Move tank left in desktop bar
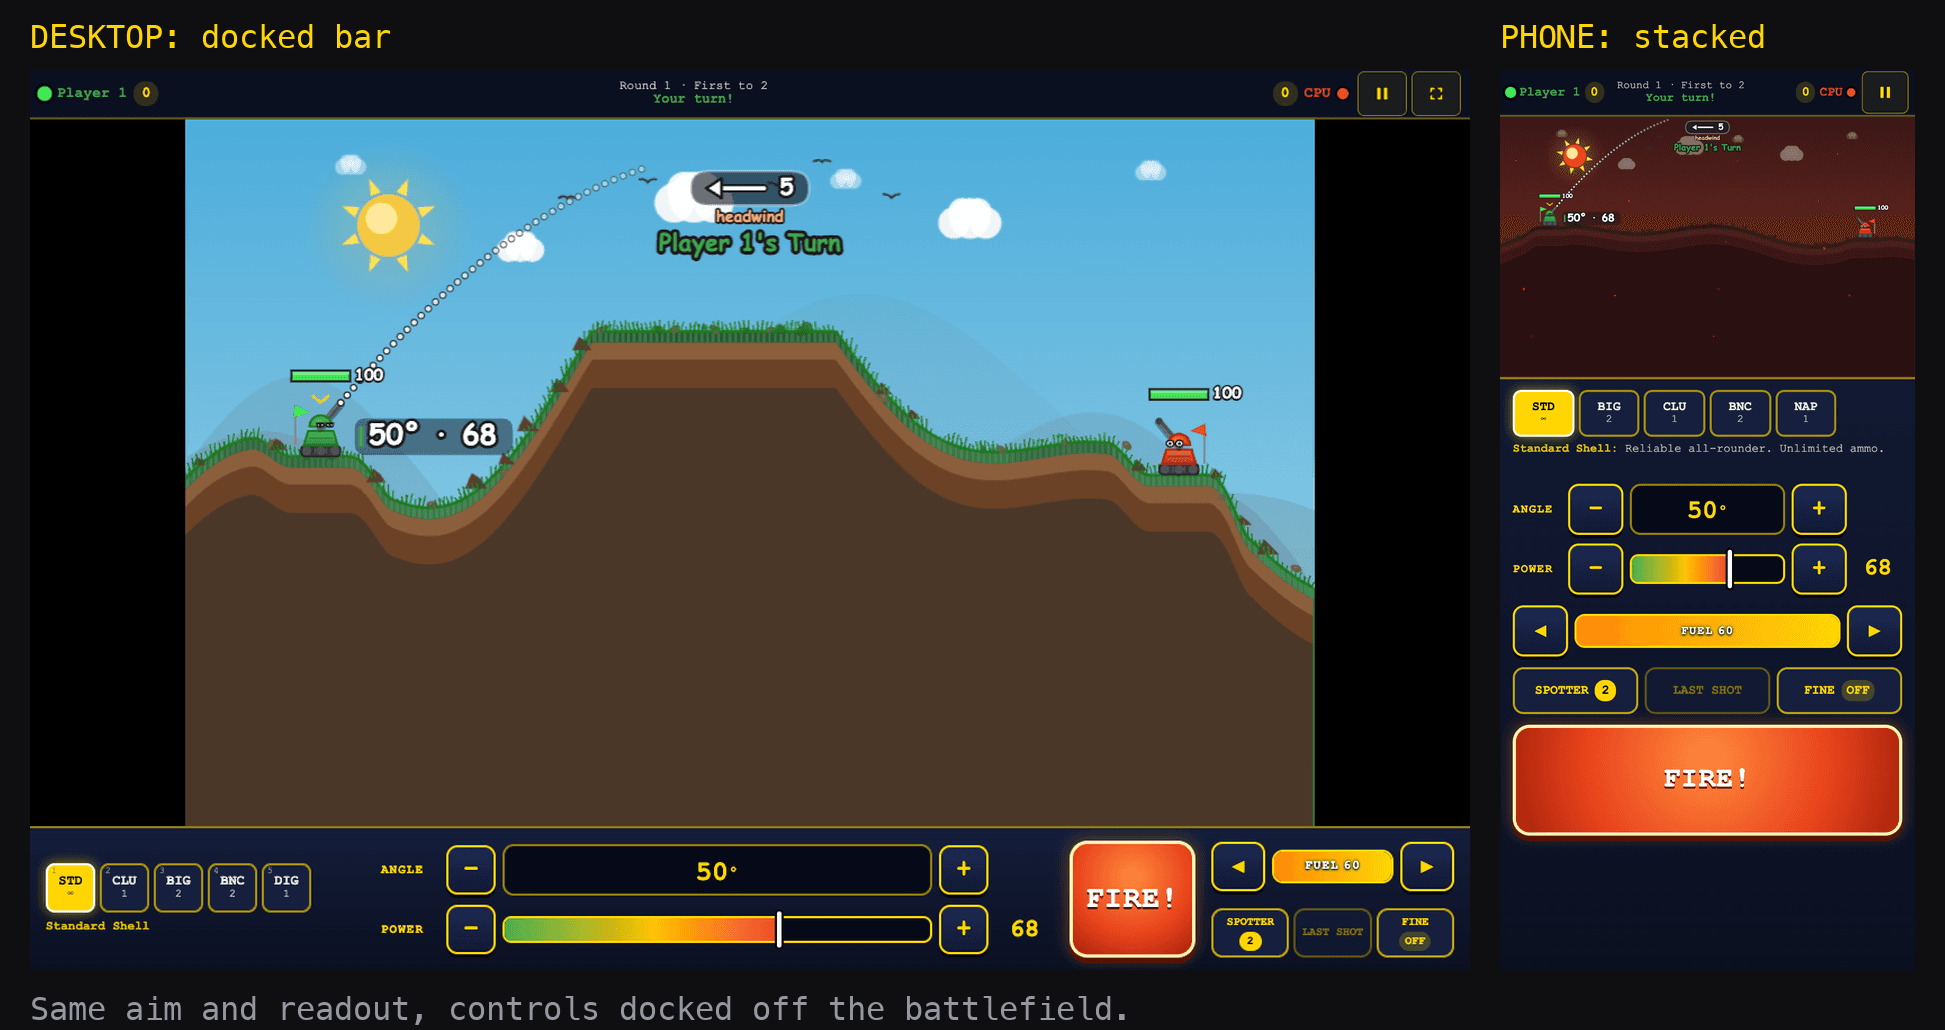 (x=1238, y=867)
